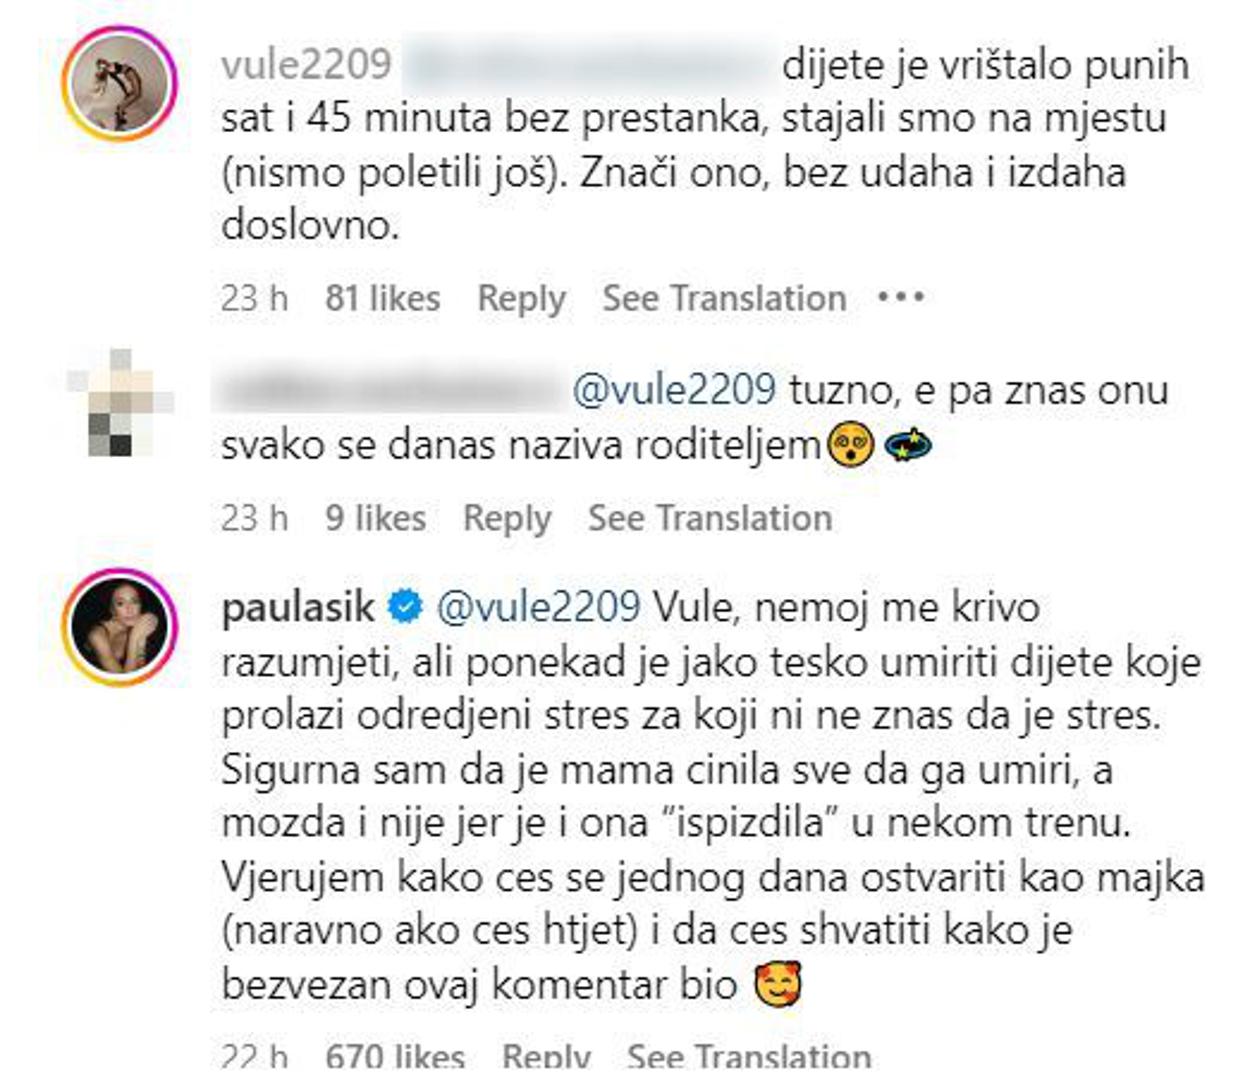Open vule2209 username link
1250x1080 pixels.
(306, 64)
